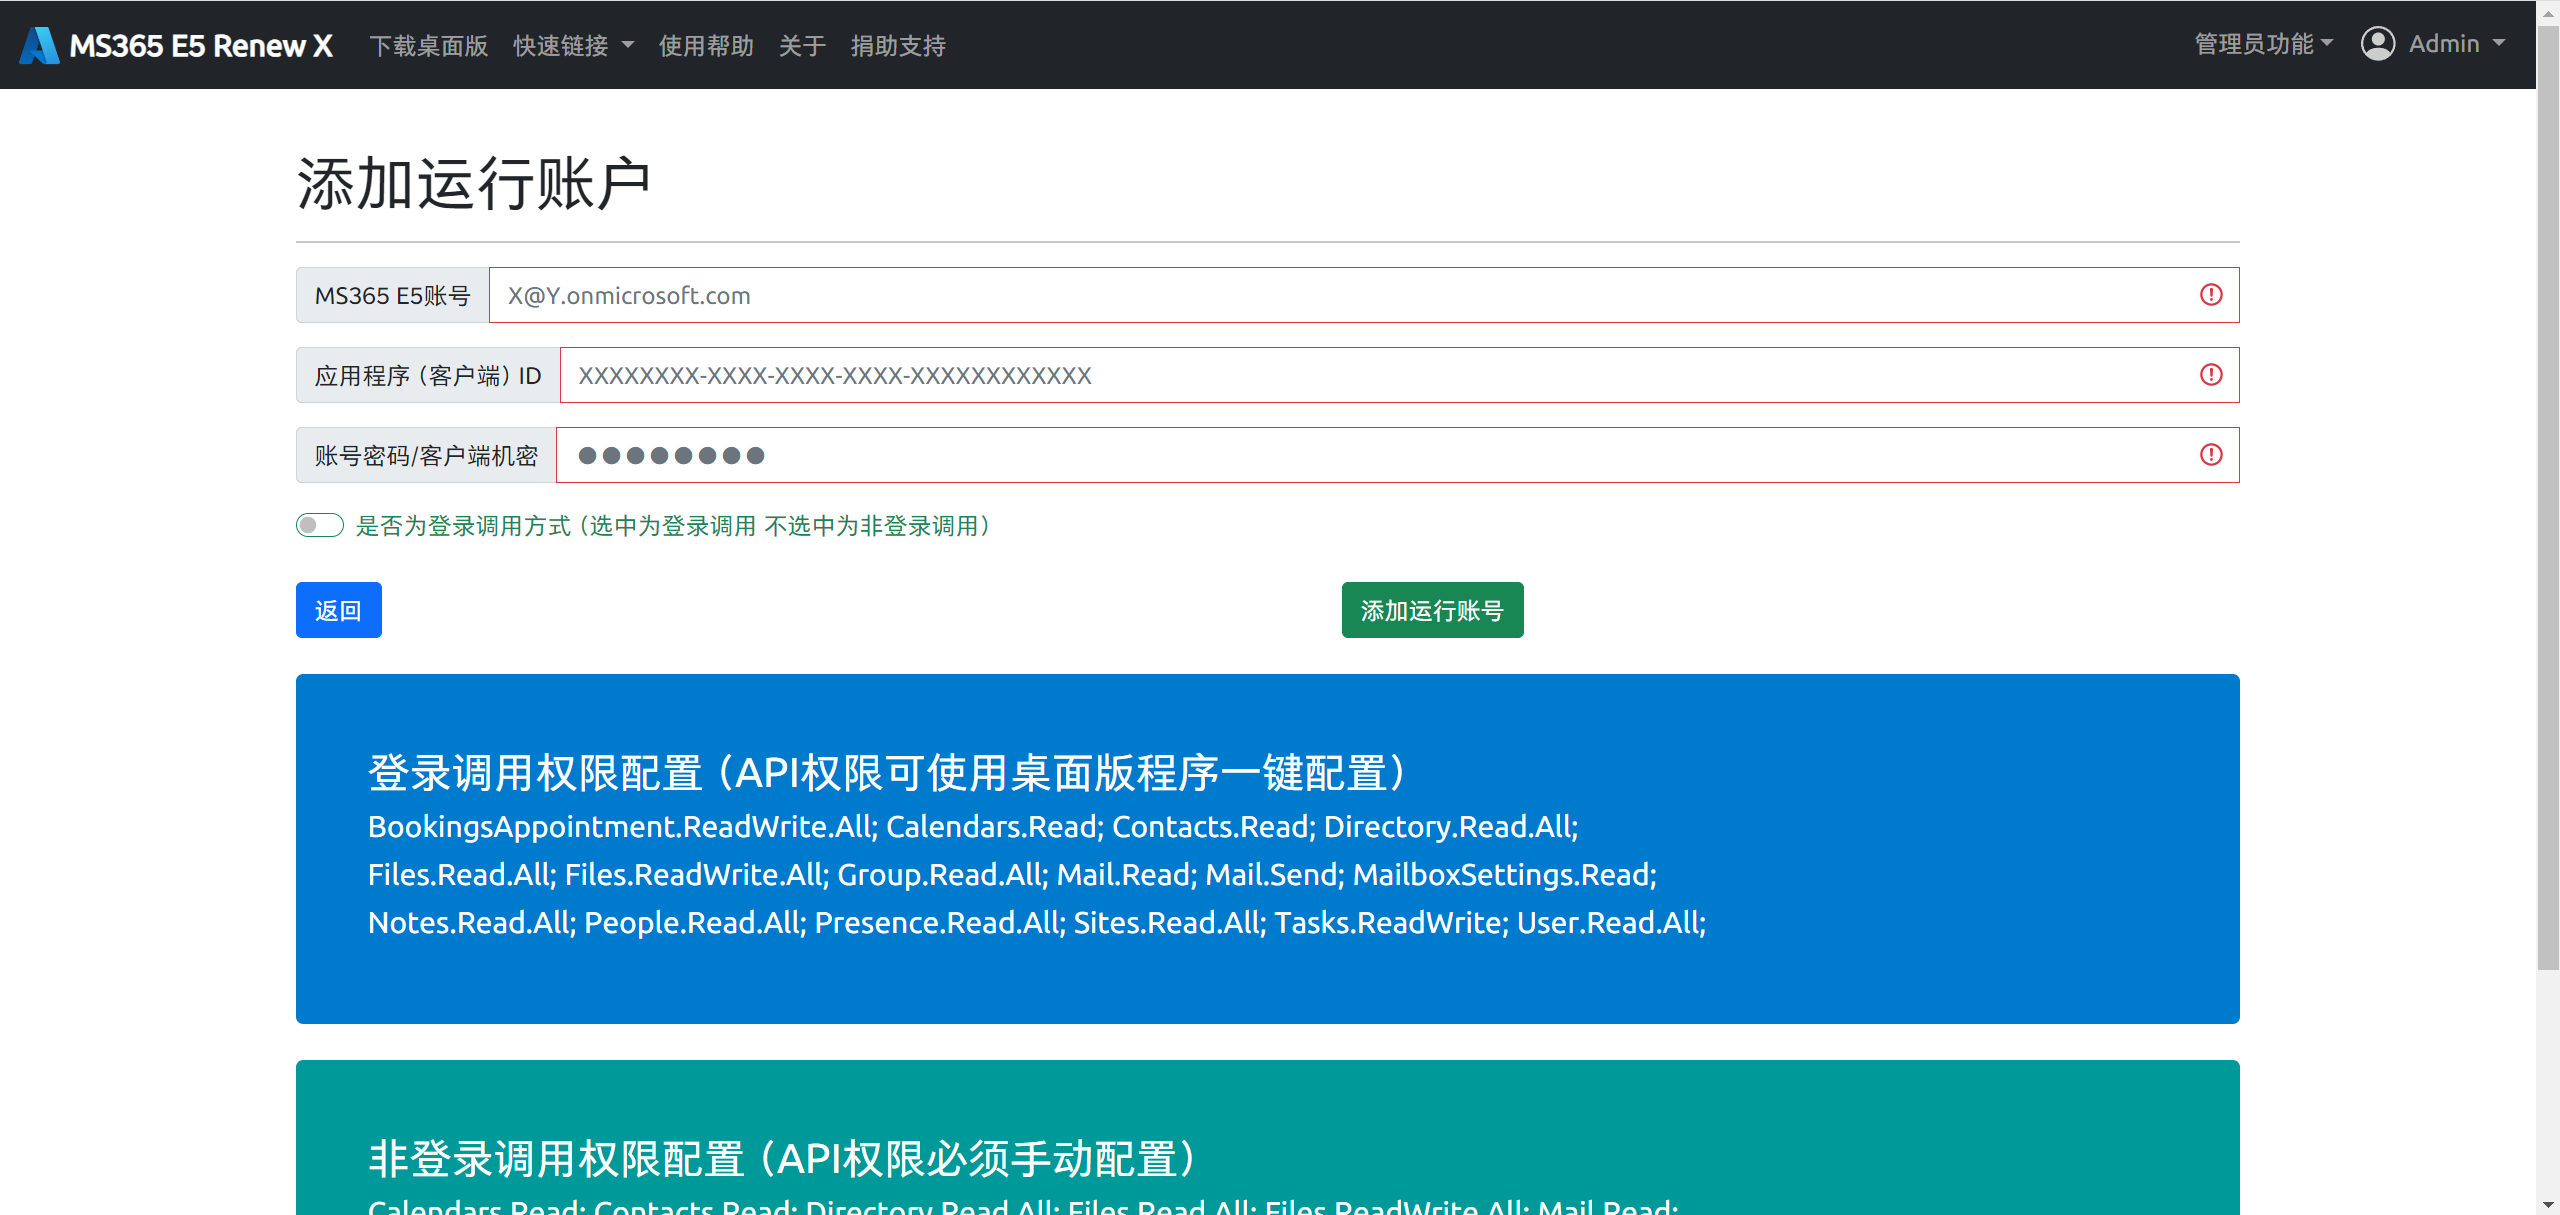This screenshot has width=2560, height=1215.
Task: Click the warning icon beside the password field
Action: coord(2210,455)
